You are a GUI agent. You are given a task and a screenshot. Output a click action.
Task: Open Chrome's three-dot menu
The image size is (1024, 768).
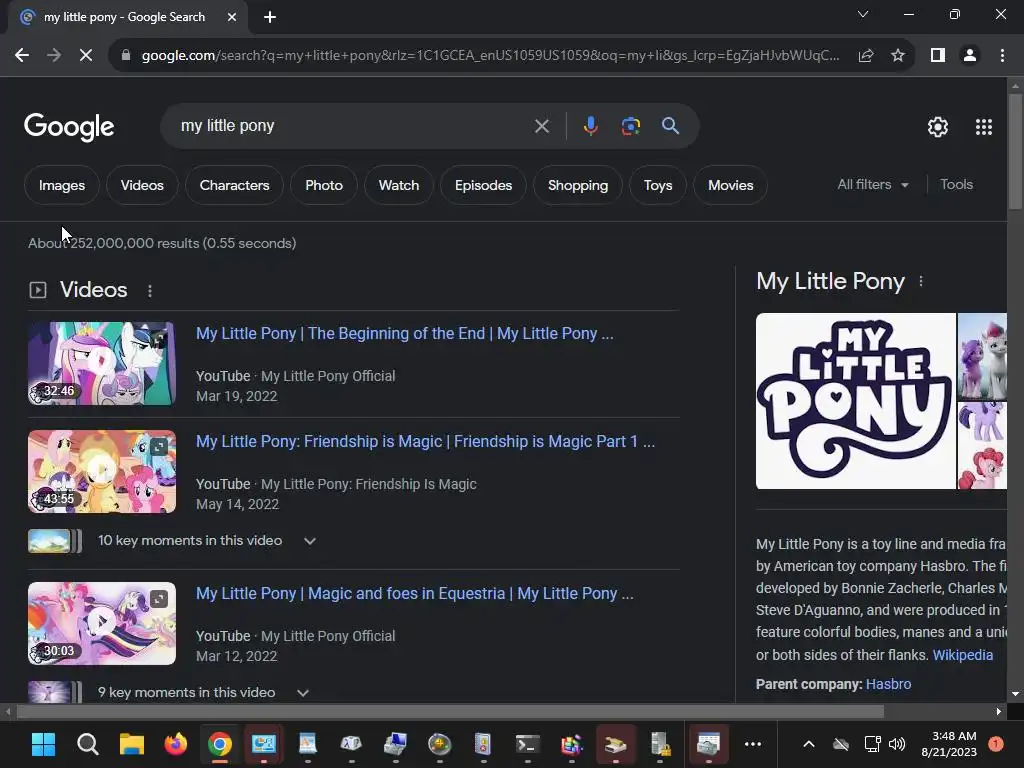[1002, 56]
